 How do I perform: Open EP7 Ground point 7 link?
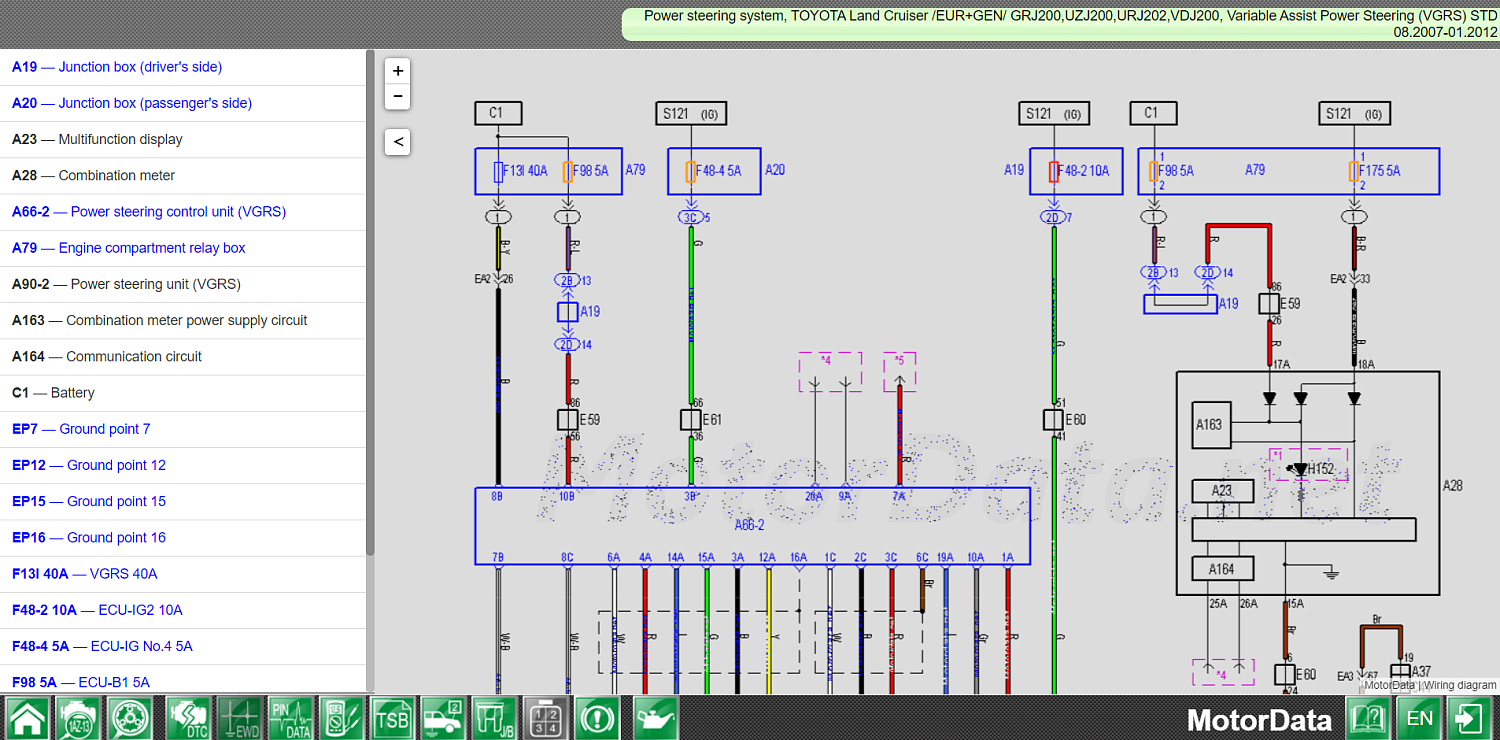coord(81,429)
